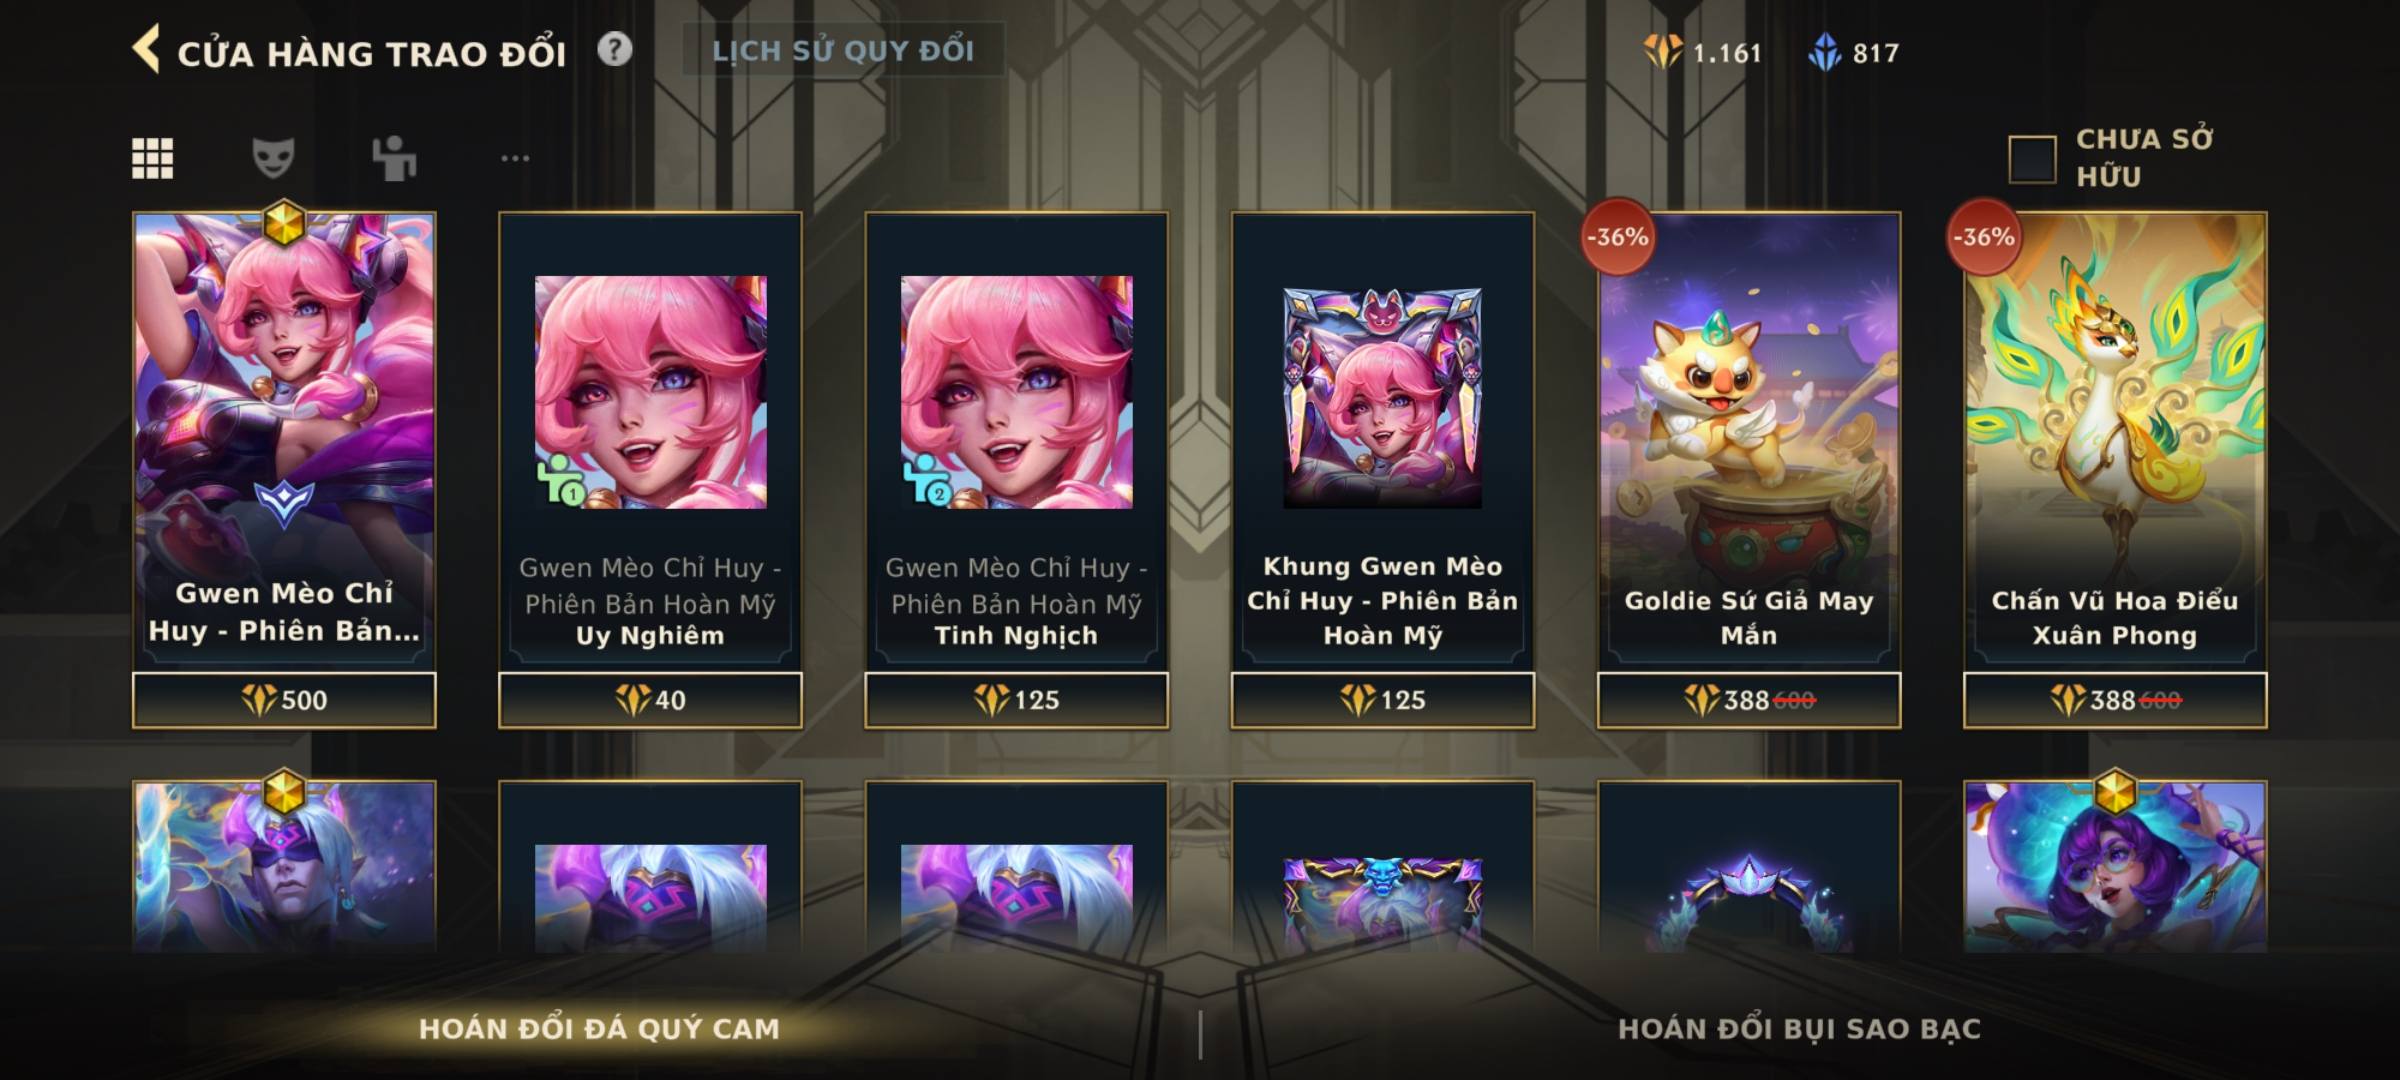2400x1080 pixels.
Task: Purchase Uy Nghiêm emote for 40 gems
Action: pyautogui.click(x=650, y=700)
